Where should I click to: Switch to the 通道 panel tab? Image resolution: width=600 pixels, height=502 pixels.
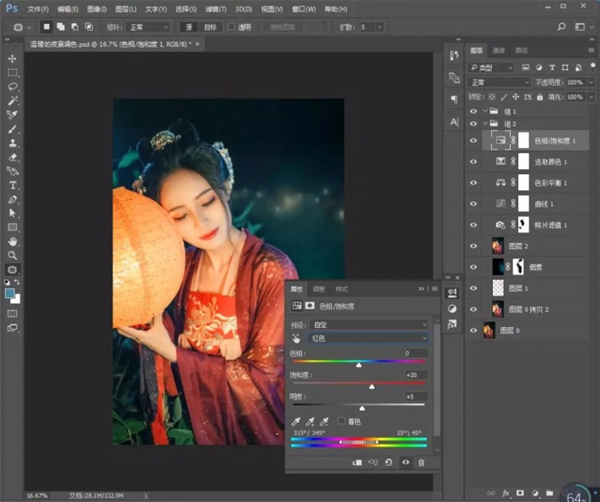tap(496, 49)
